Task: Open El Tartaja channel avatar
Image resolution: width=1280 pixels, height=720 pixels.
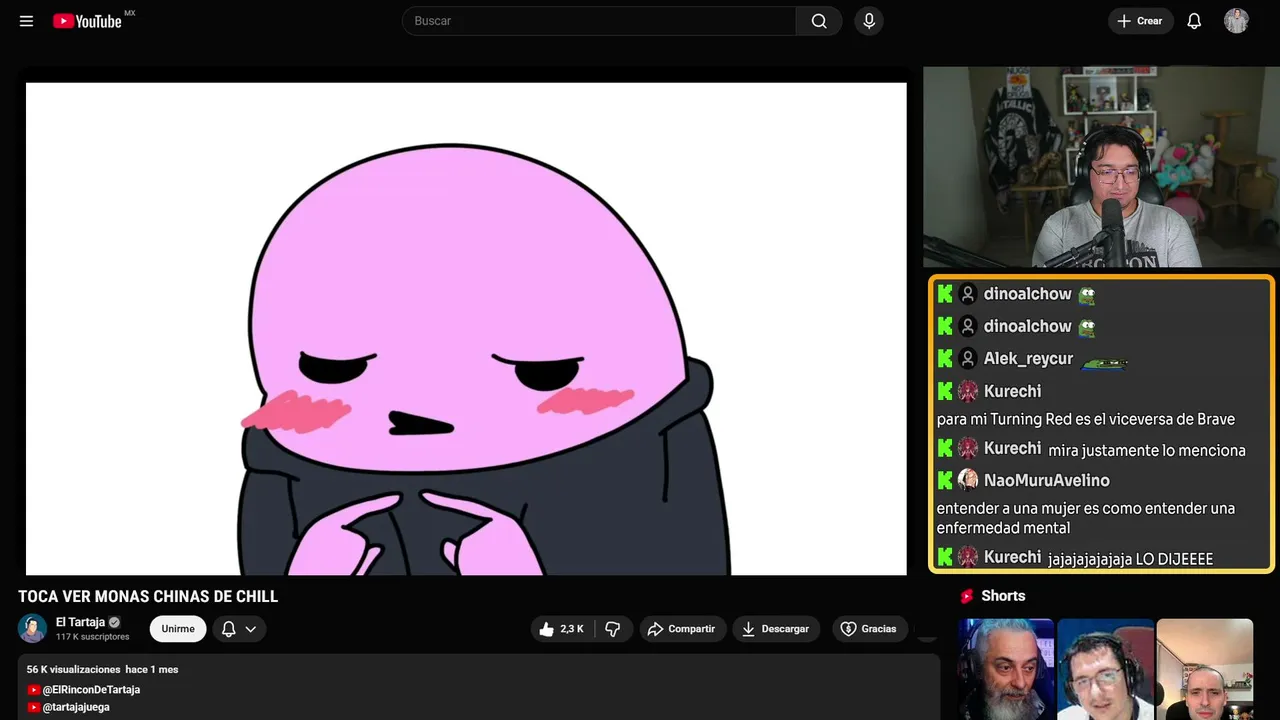Action: coord(33,628)
